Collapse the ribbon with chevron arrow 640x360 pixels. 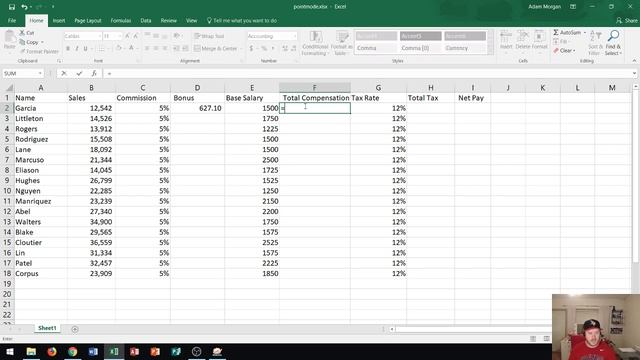point(634,61)
